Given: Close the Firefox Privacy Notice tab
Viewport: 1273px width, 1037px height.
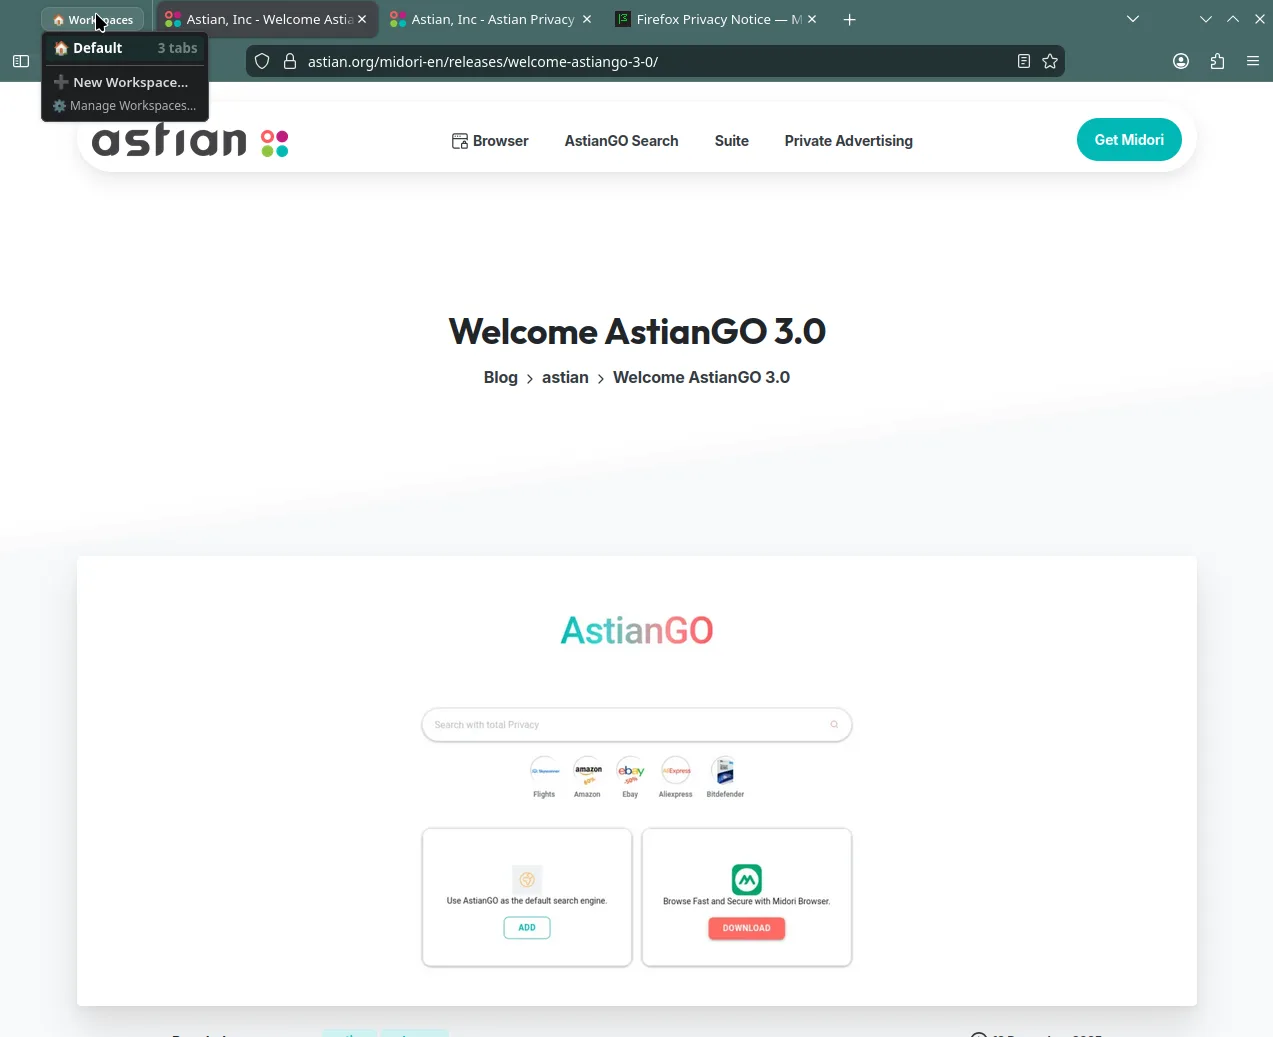Looking at the screenshot, I should (x=812, y=19).
